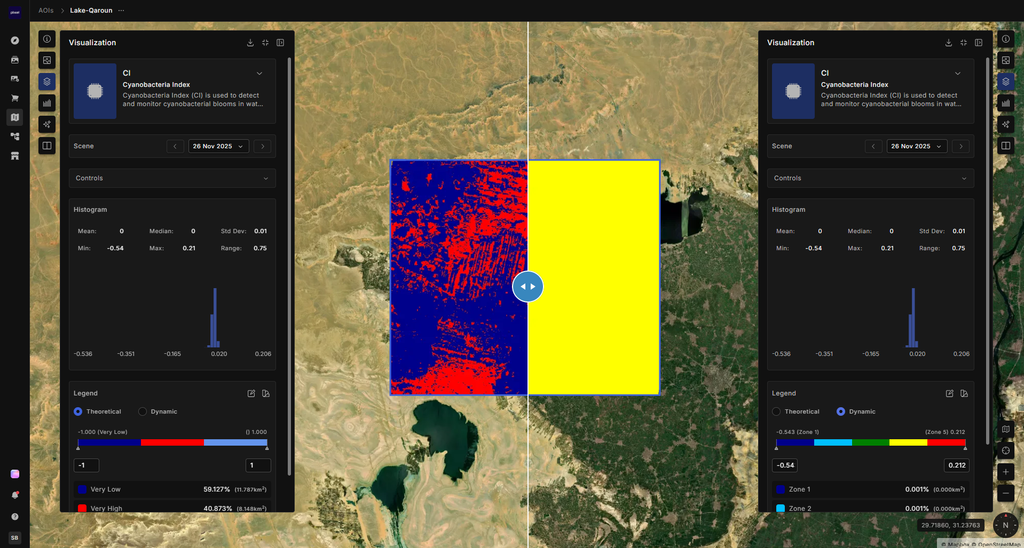Open sparkle AI tool beside left Visualization panel

pyautogui.click(x=47, y=124)
